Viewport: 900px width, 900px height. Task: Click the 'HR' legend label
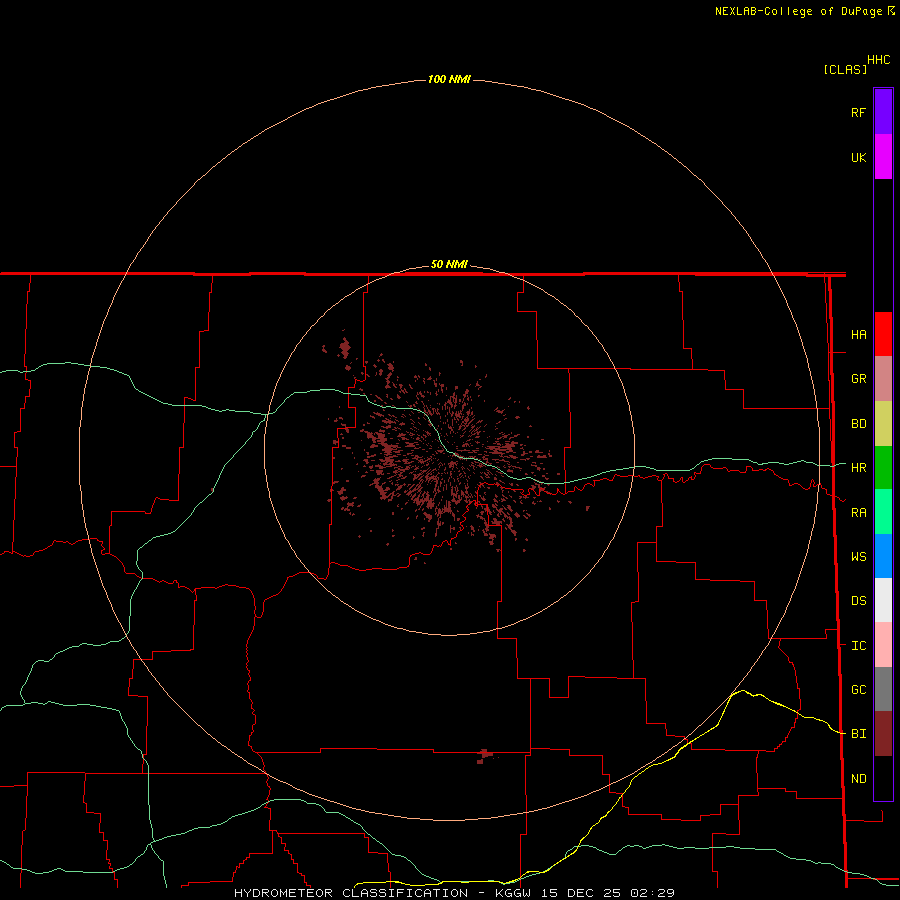pos(859,468)
